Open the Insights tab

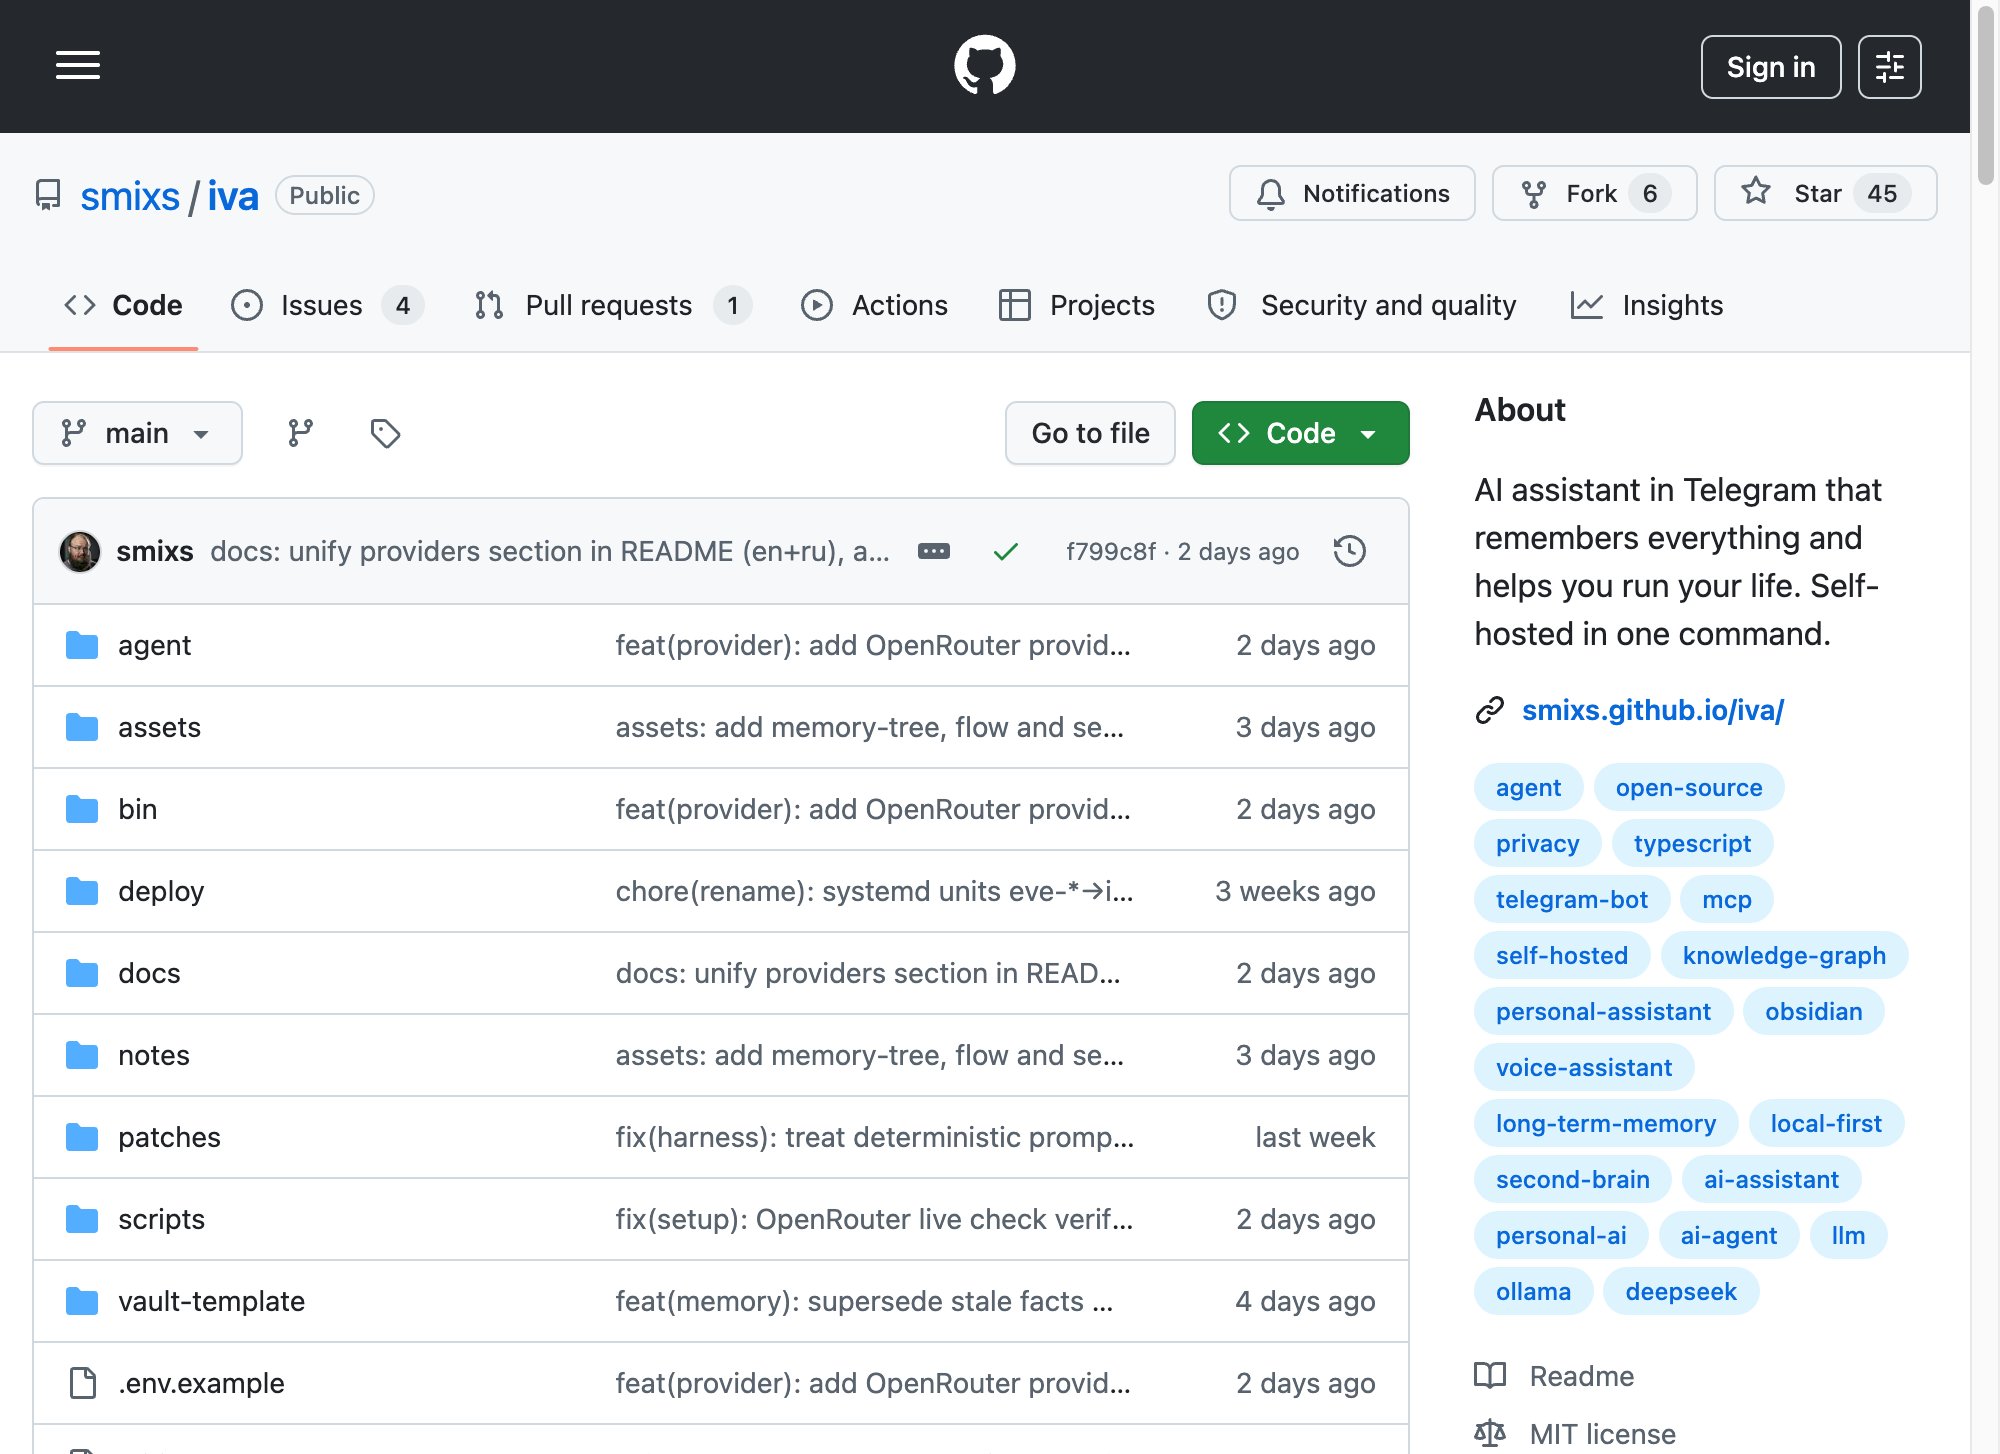click(1647, 305)
